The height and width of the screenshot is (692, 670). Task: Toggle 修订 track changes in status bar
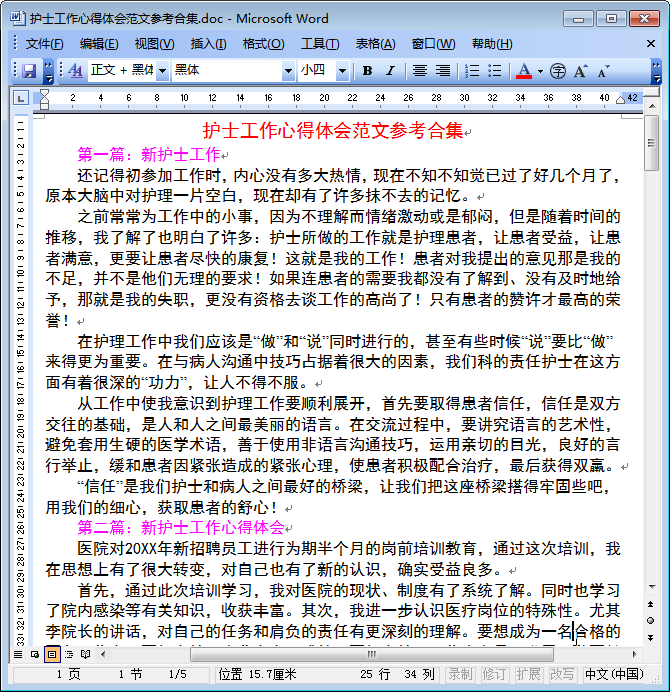pos(494,674)
